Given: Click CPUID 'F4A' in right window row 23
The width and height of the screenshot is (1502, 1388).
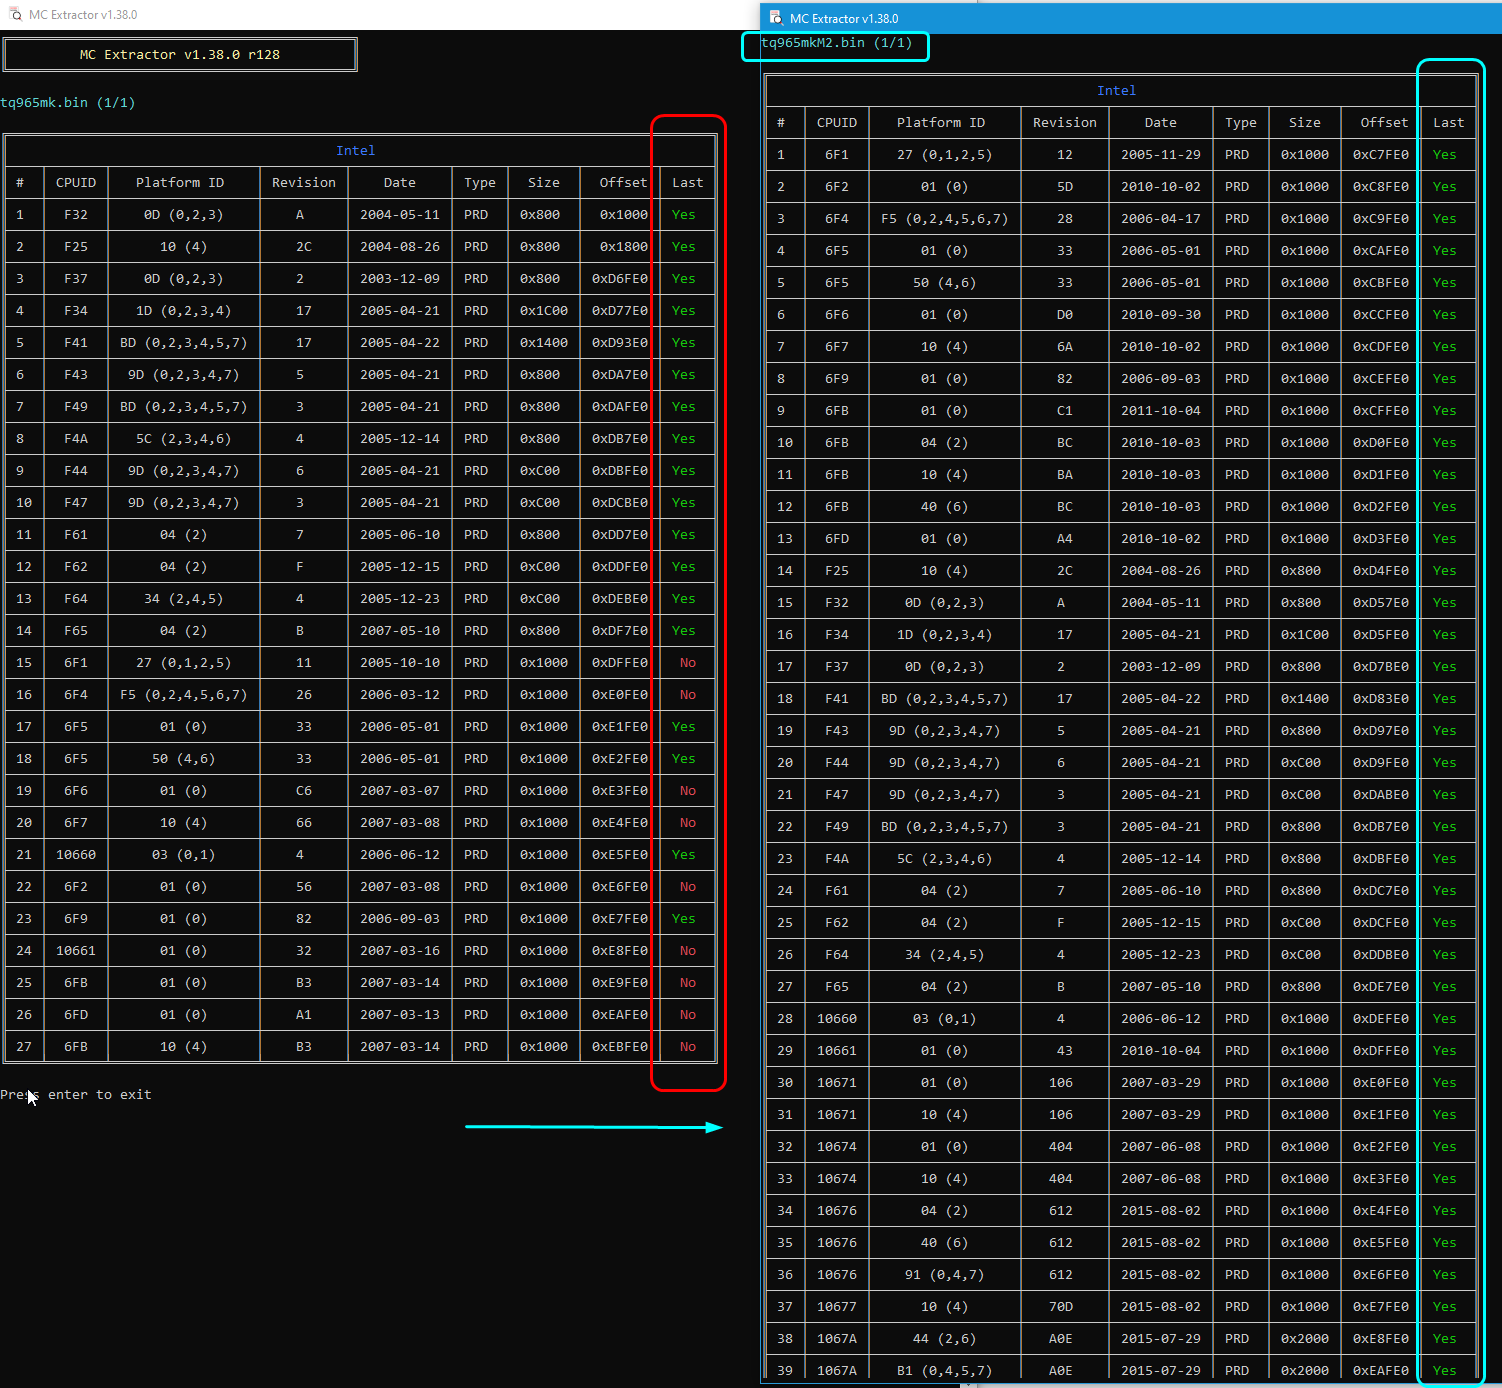Looking at the screenshot, I should (x=837, y=859).
